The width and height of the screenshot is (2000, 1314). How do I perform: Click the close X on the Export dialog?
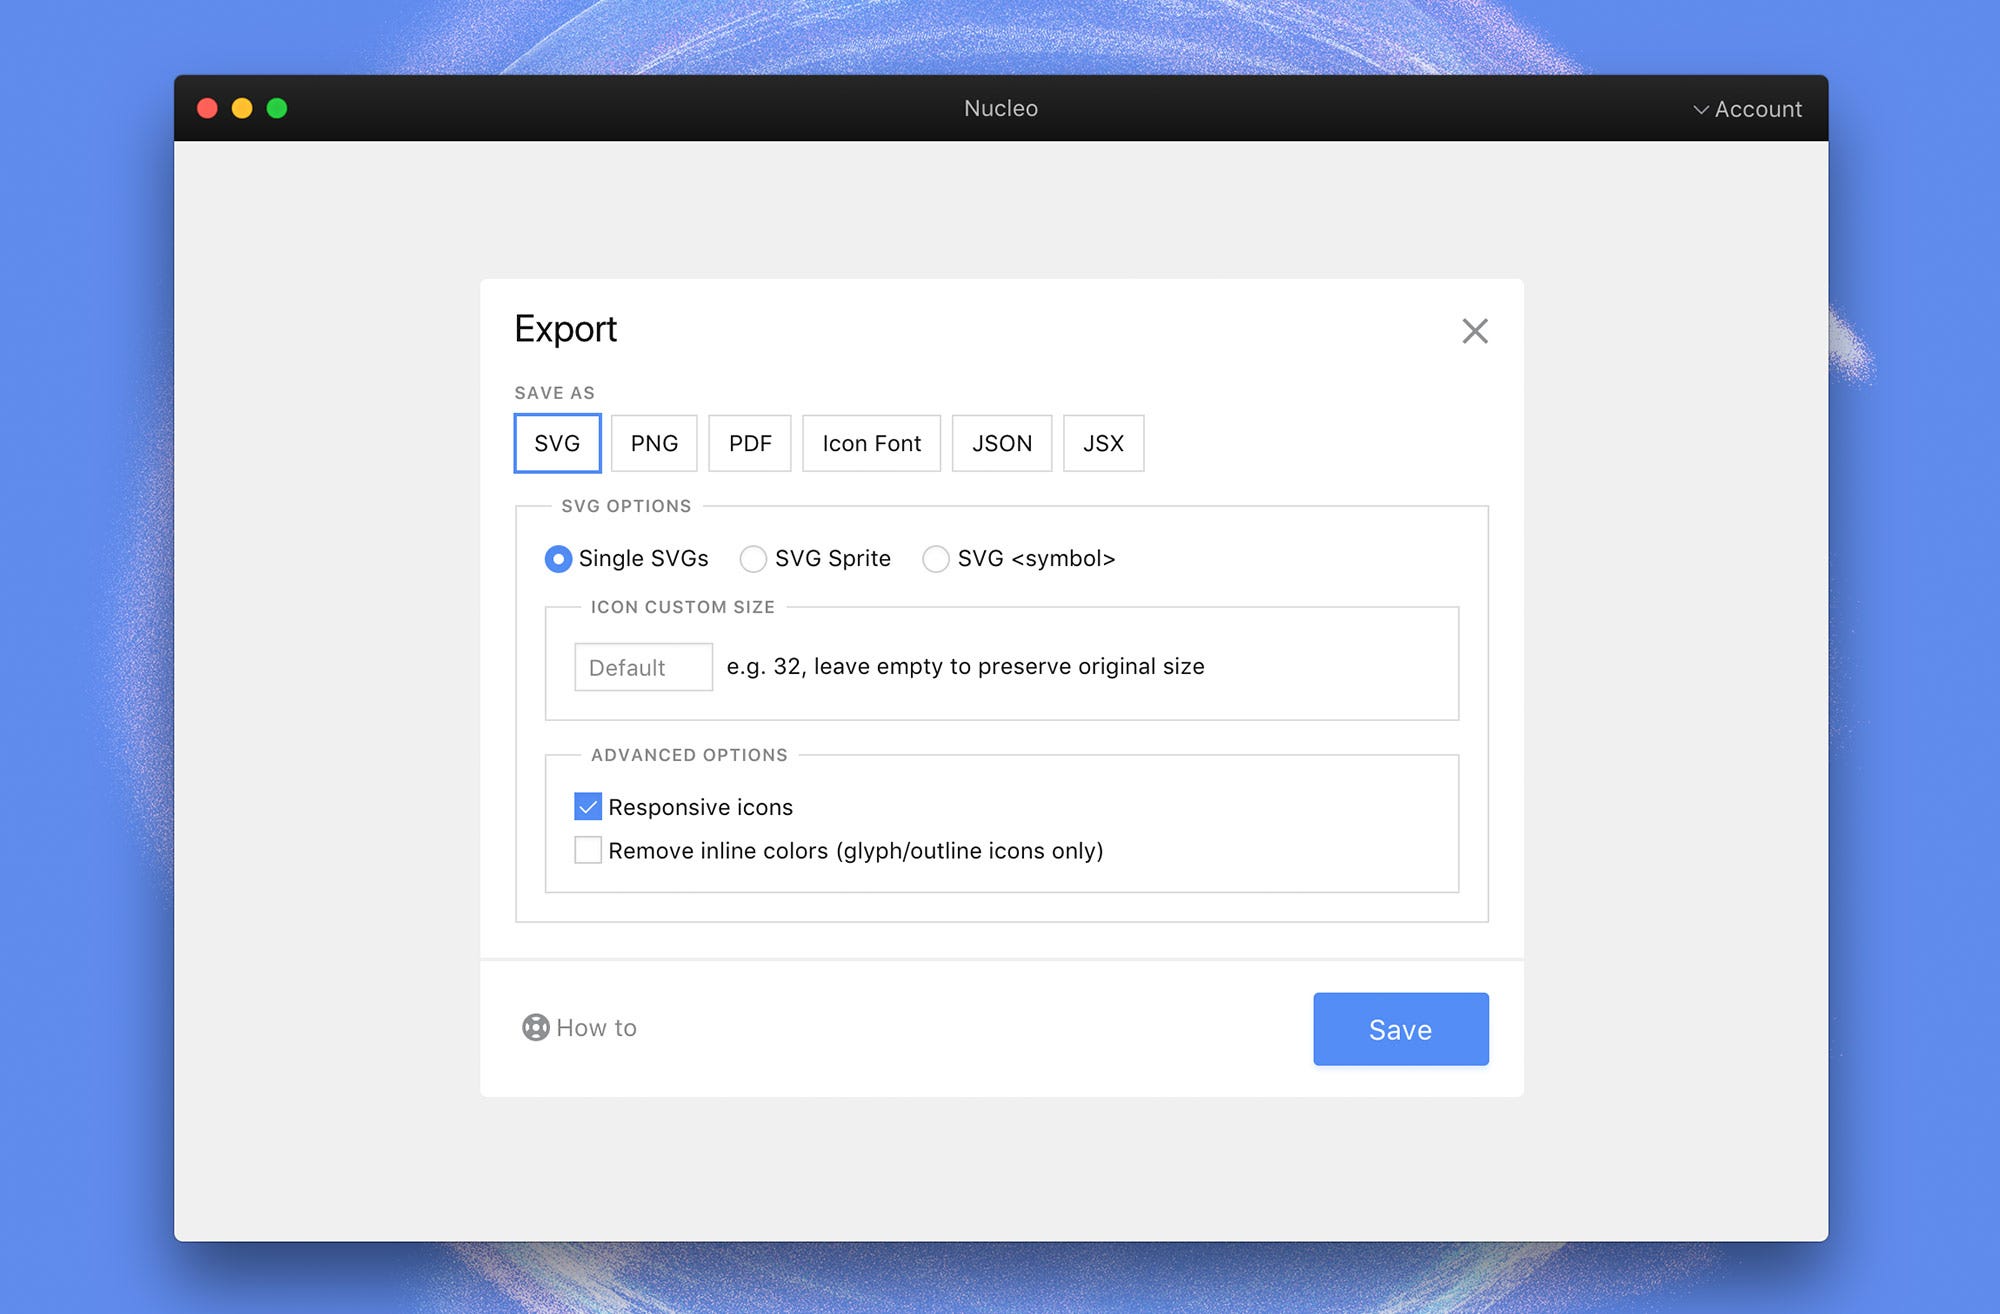click(1475, 331)
